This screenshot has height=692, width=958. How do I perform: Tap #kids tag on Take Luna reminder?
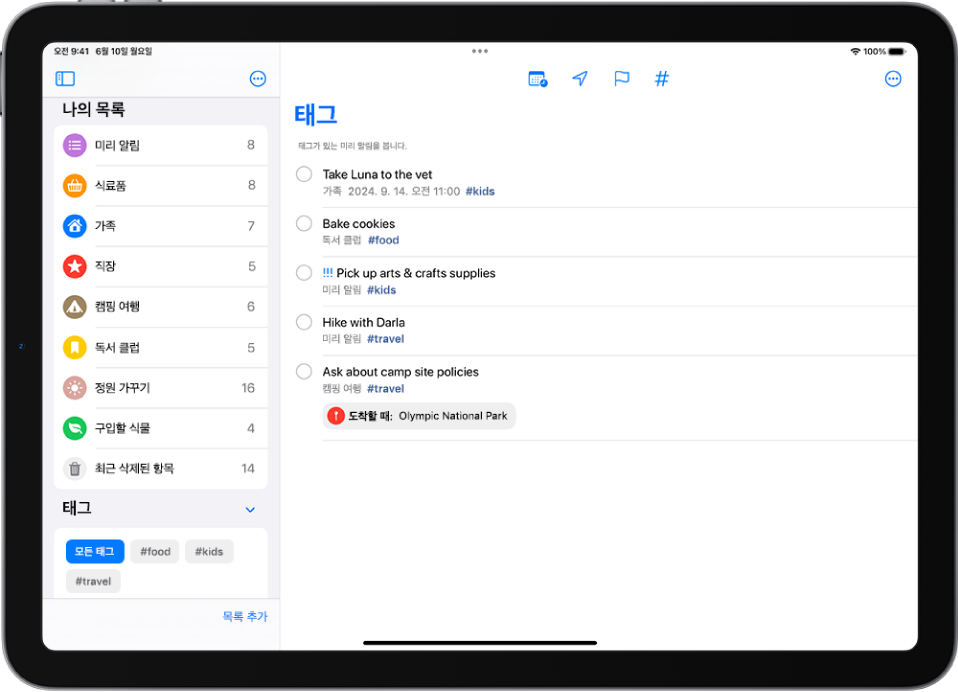[x=480, y=191]
